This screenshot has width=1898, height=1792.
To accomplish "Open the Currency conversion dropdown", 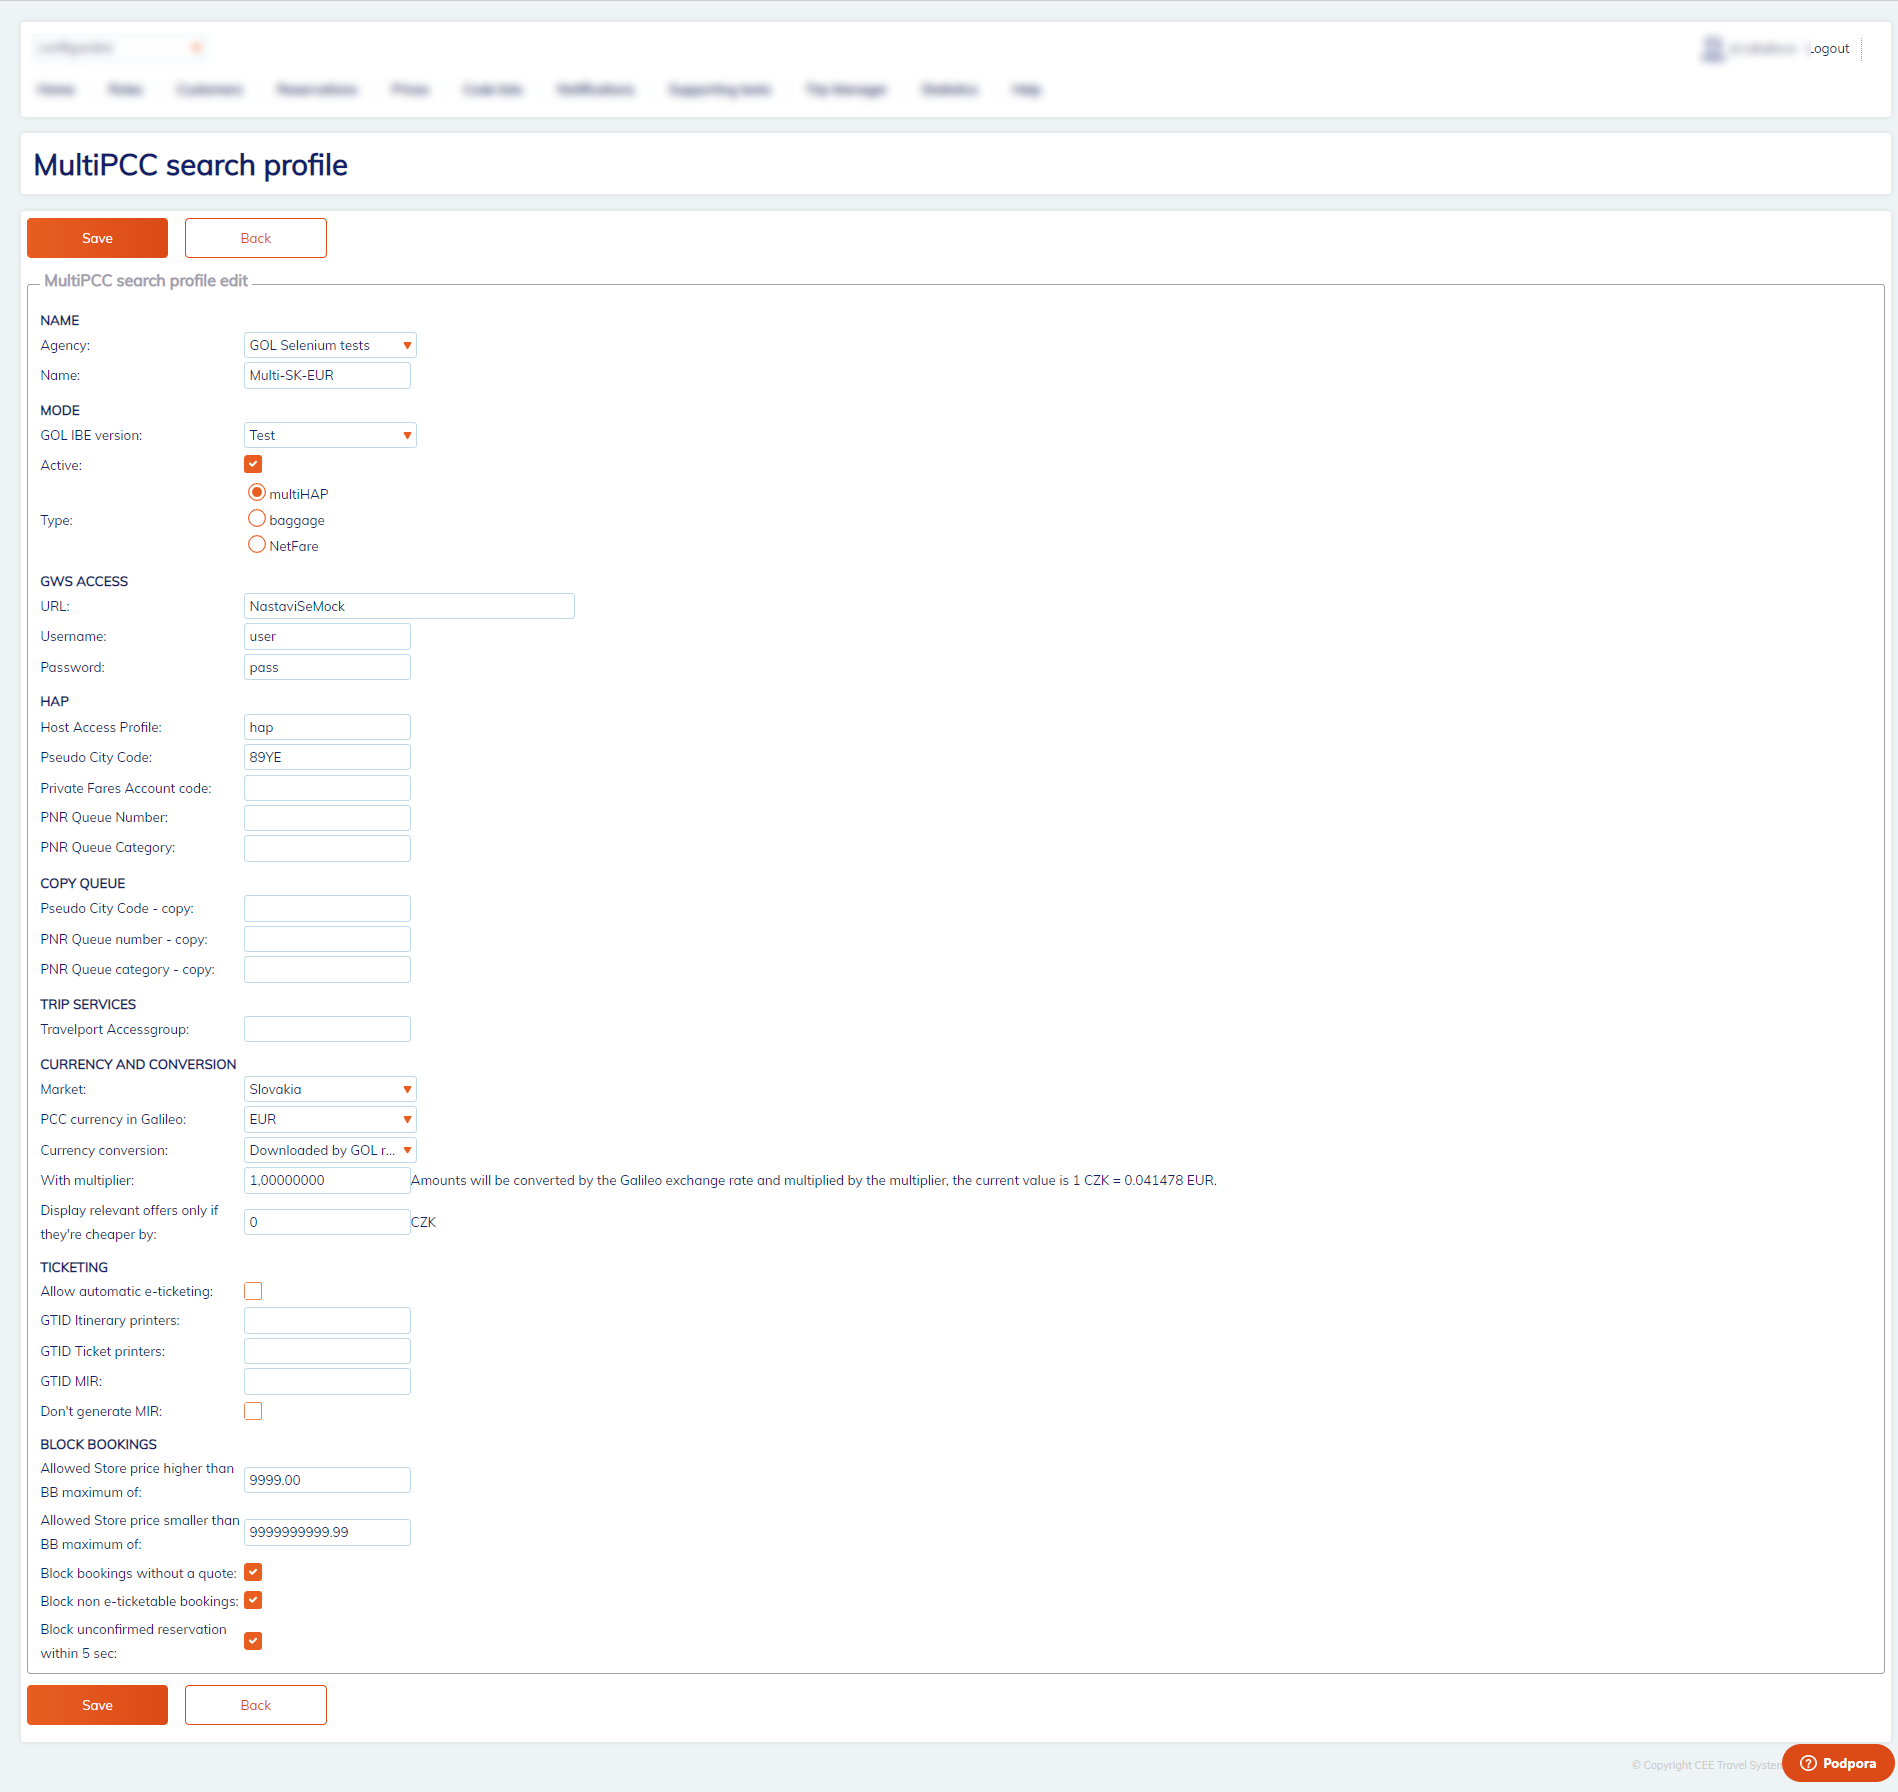I will (x=330, y=1150).
